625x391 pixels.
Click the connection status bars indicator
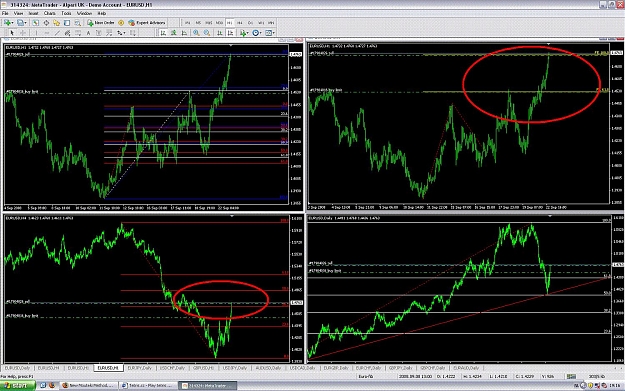click(572, 376)
